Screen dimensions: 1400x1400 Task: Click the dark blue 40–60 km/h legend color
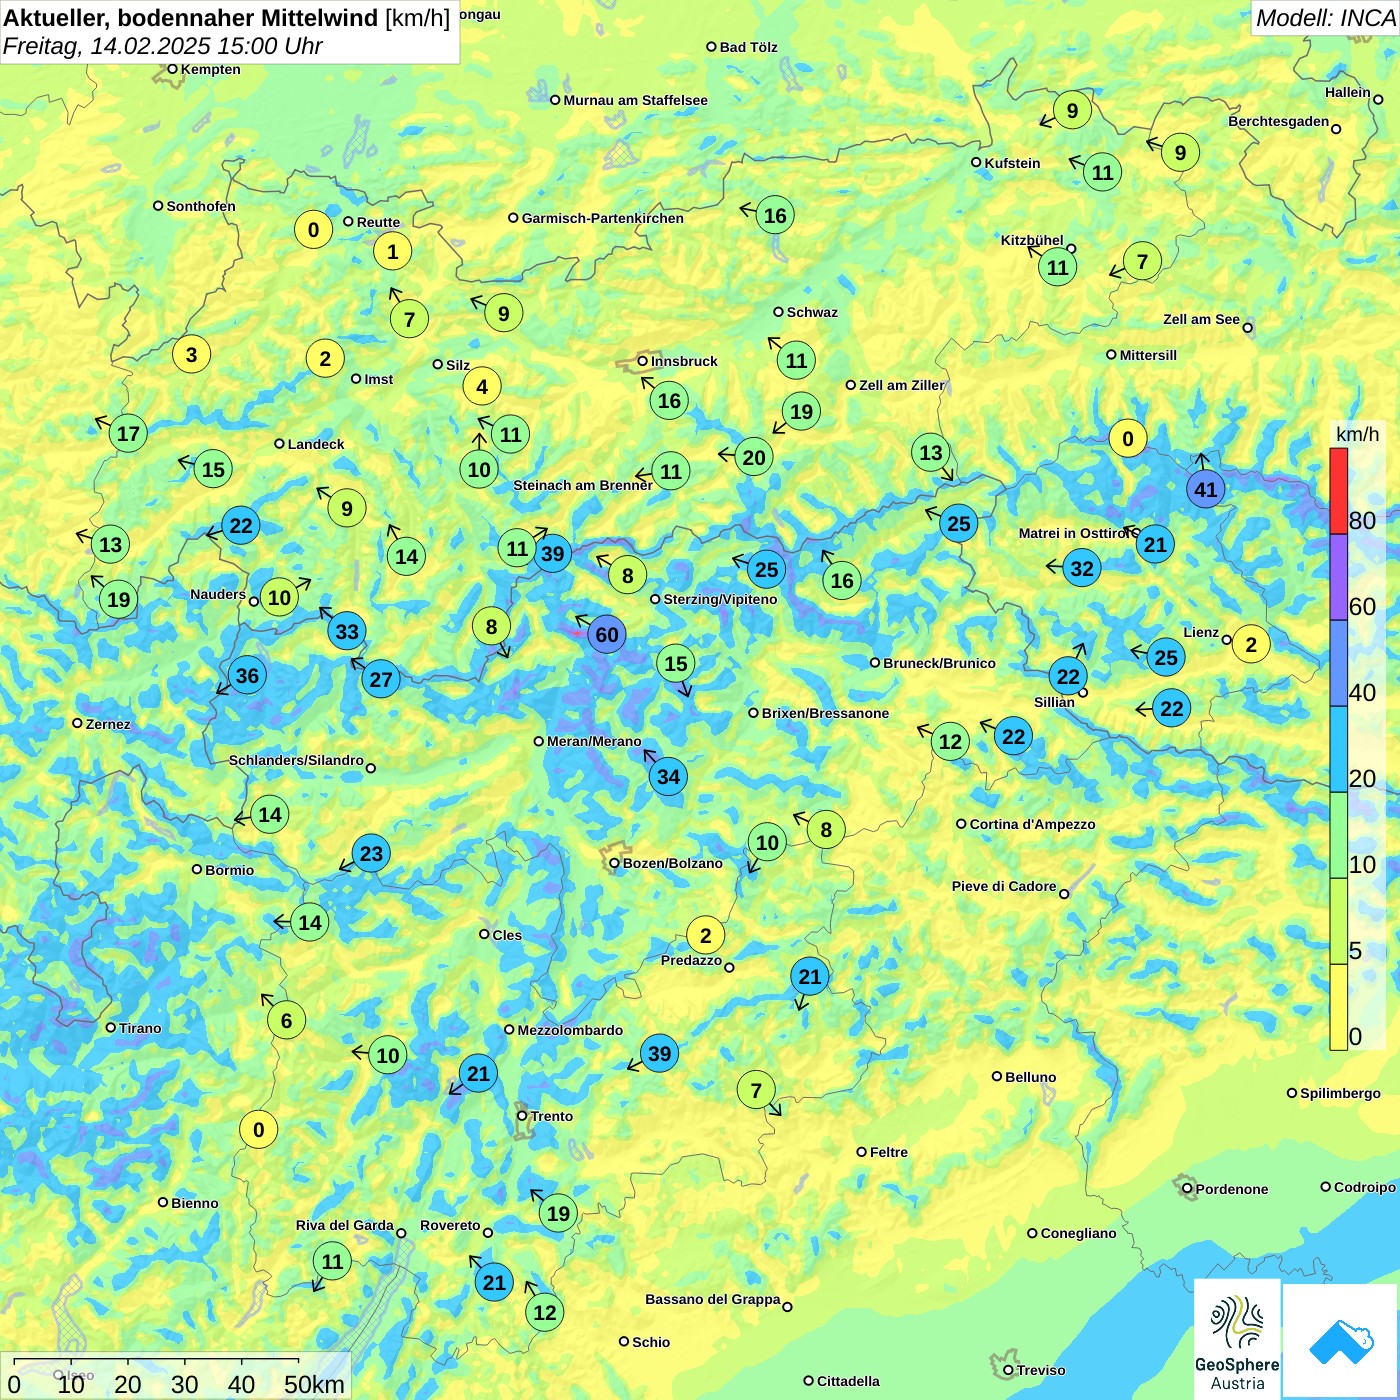coord(1338,663)
